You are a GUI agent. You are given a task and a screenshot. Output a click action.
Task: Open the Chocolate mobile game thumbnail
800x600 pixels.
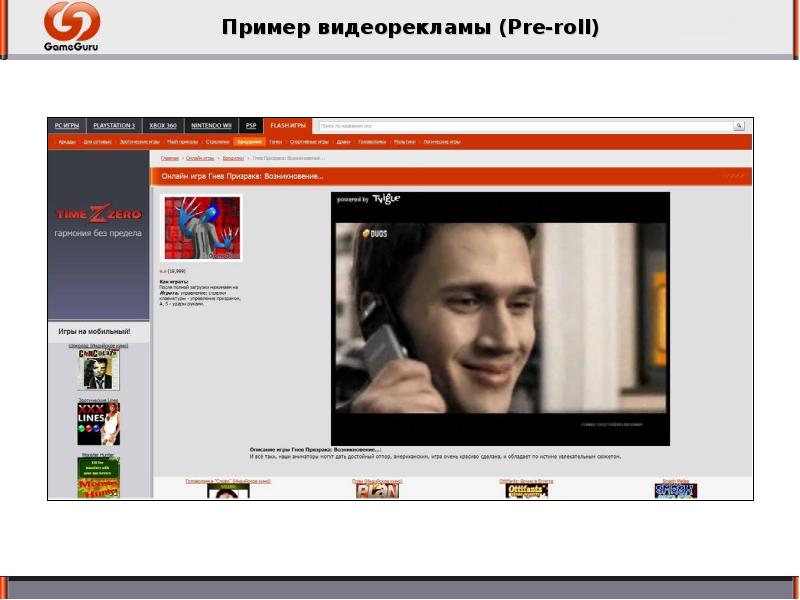(x=98, y=370)
